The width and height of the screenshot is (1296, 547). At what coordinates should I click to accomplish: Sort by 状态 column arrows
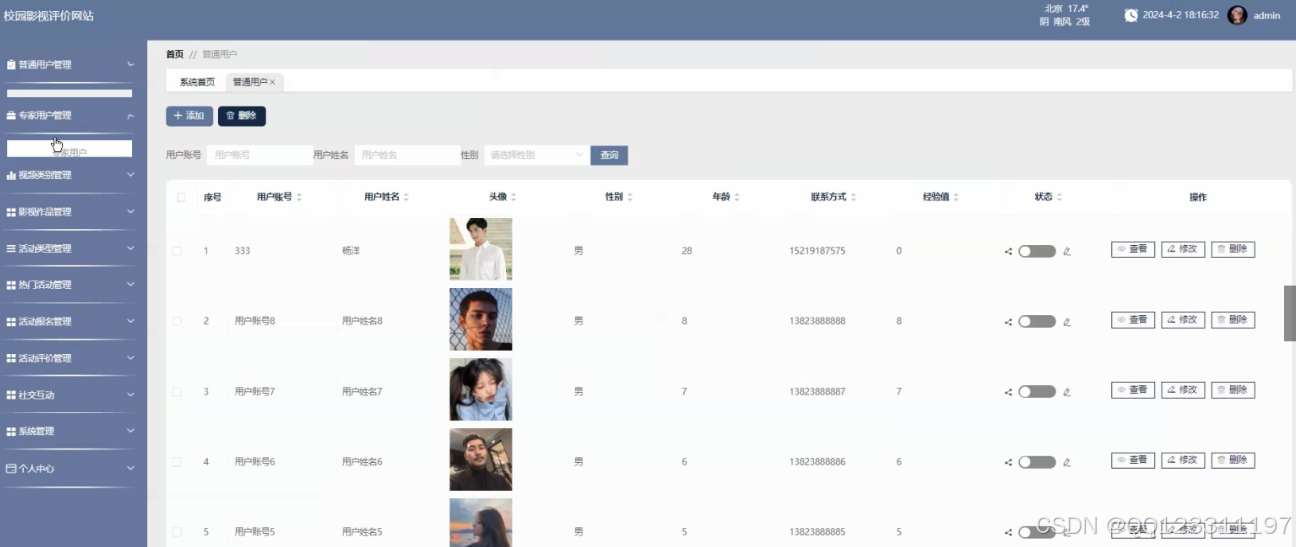coord(1059,197)
